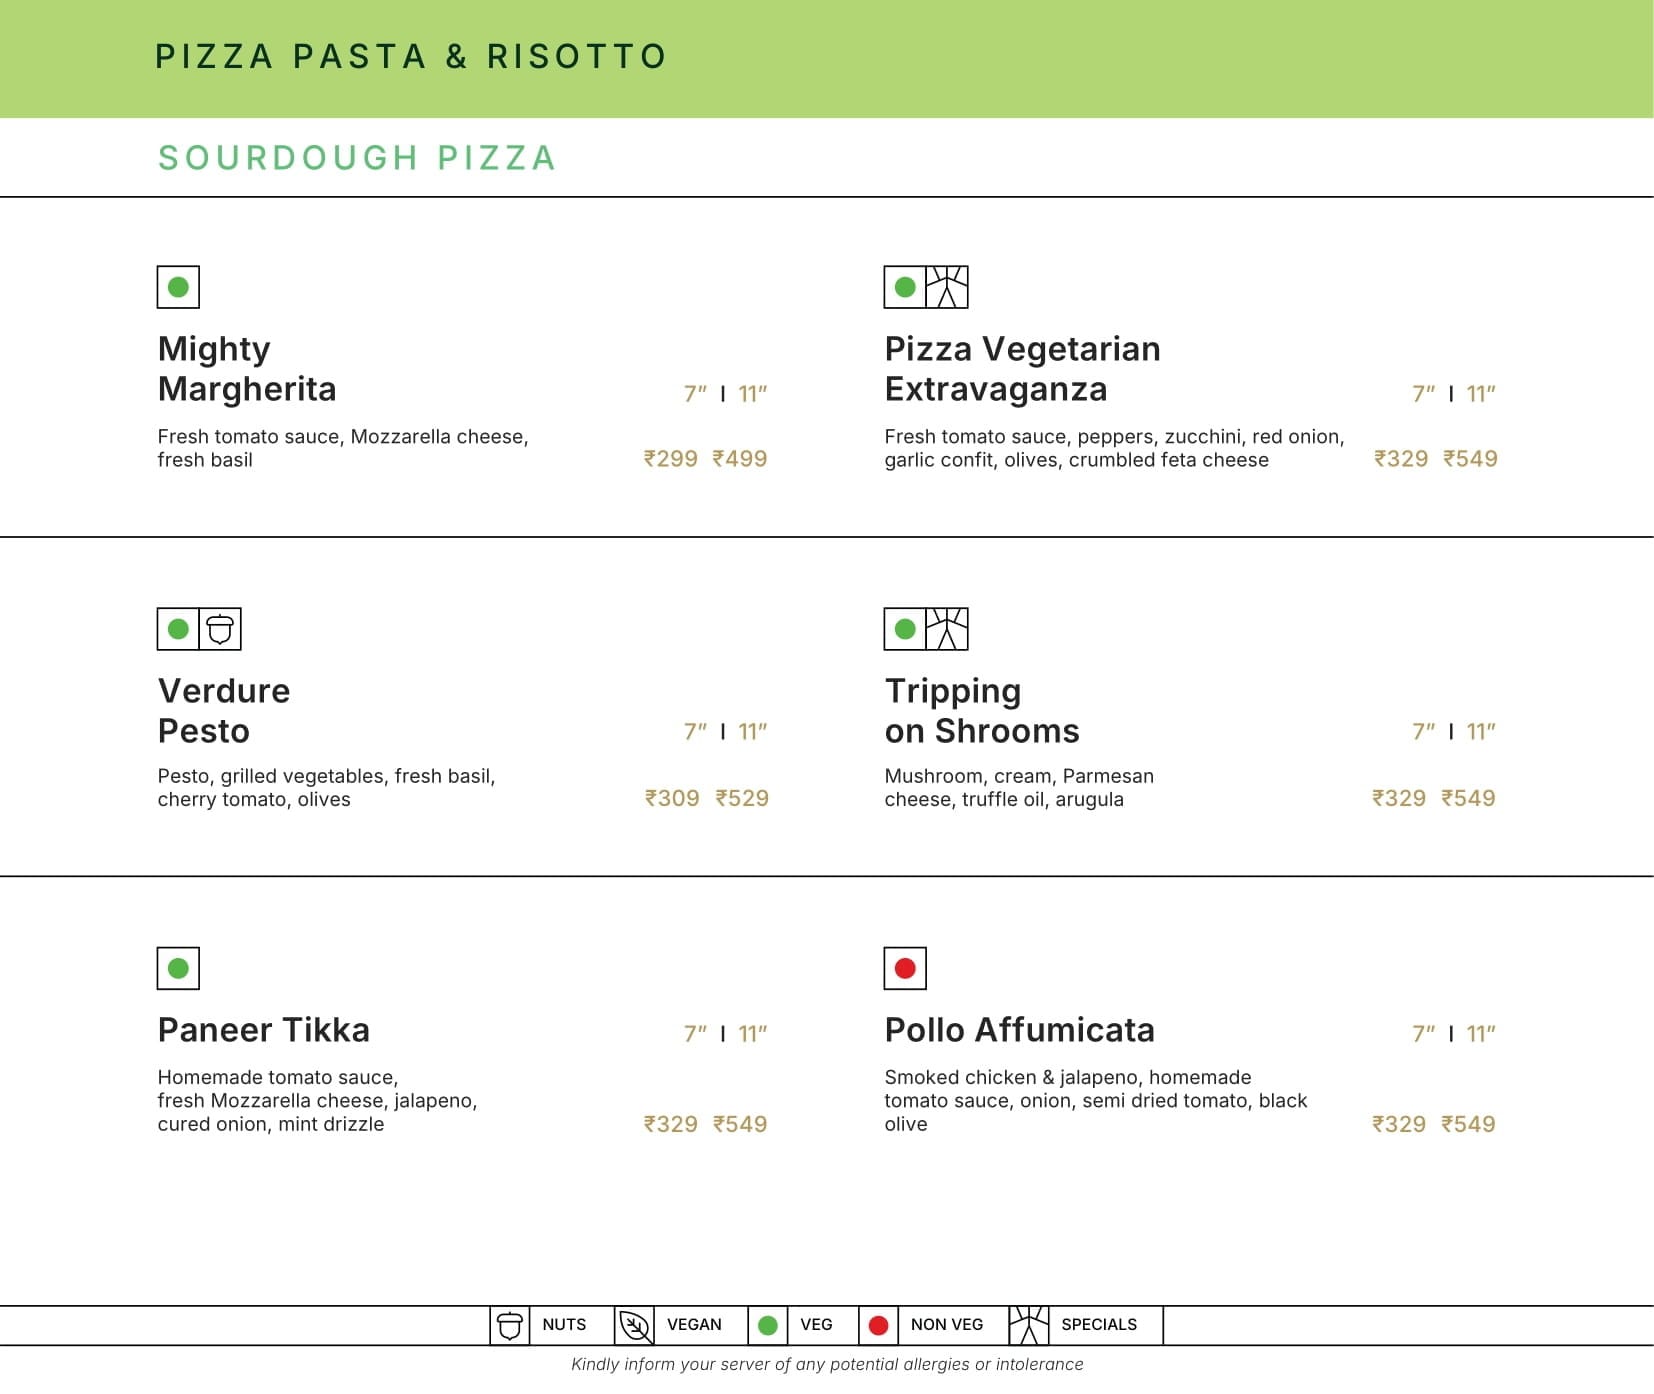Click the red non-veg dot in legend
This screenshot has width=1654, height=1394.
coord(878,1325)
